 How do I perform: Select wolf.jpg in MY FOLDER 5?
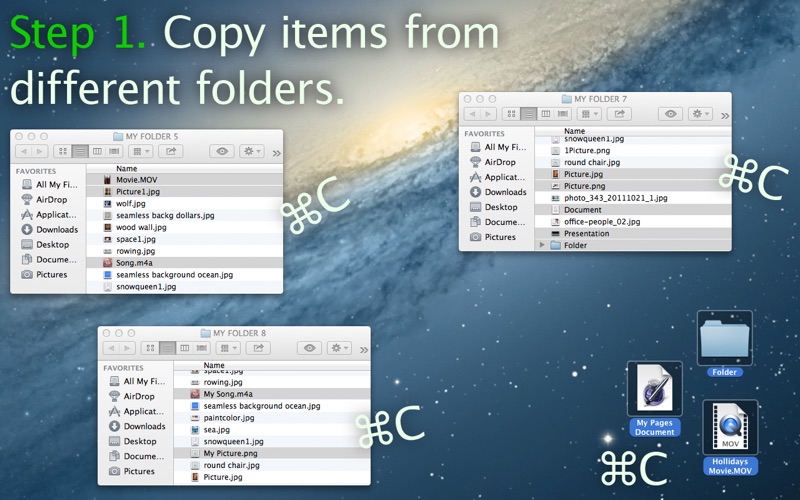185,204
